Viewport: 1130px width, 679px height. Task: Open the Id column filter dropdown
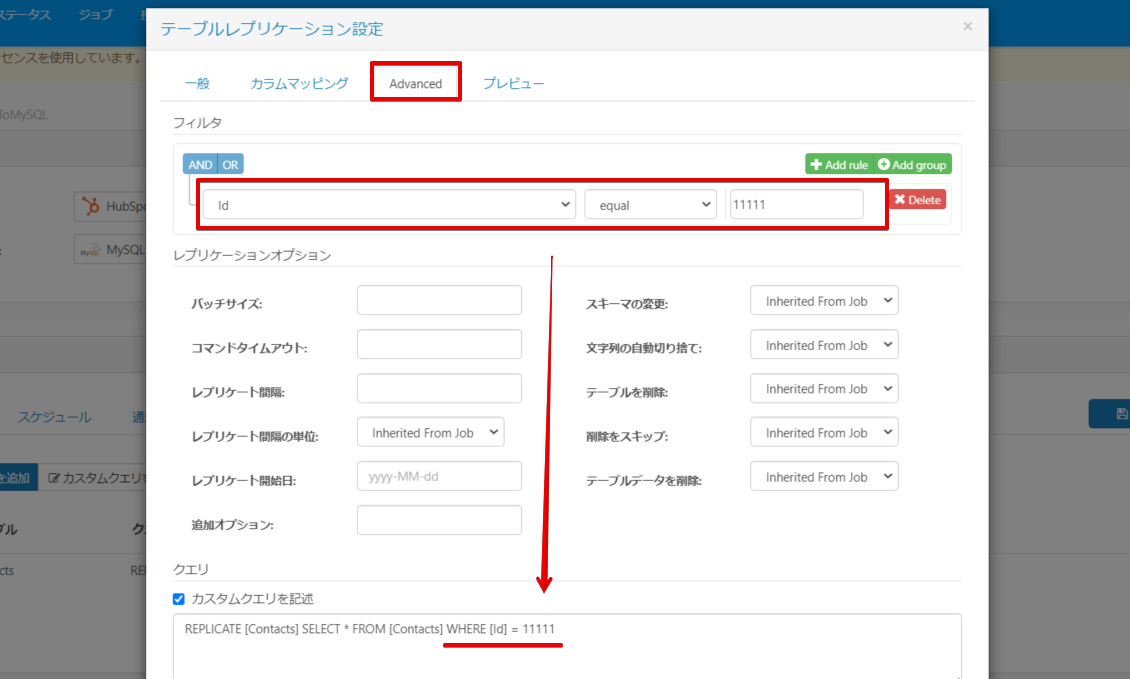(389, 205)
